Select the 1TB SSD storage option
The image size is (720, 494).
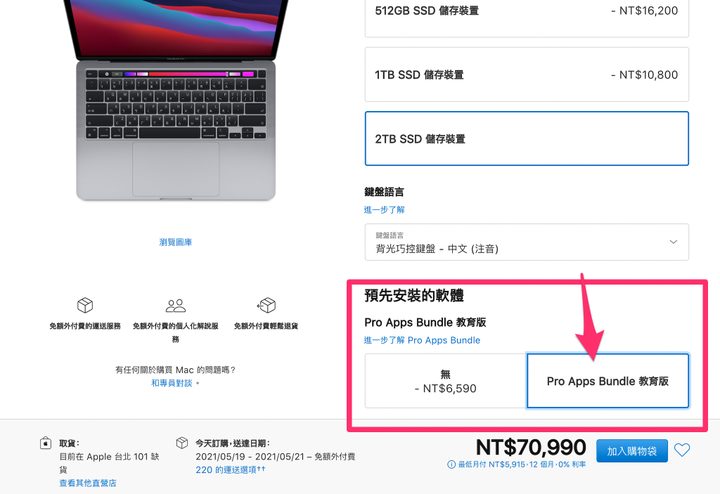coord(527,74)
